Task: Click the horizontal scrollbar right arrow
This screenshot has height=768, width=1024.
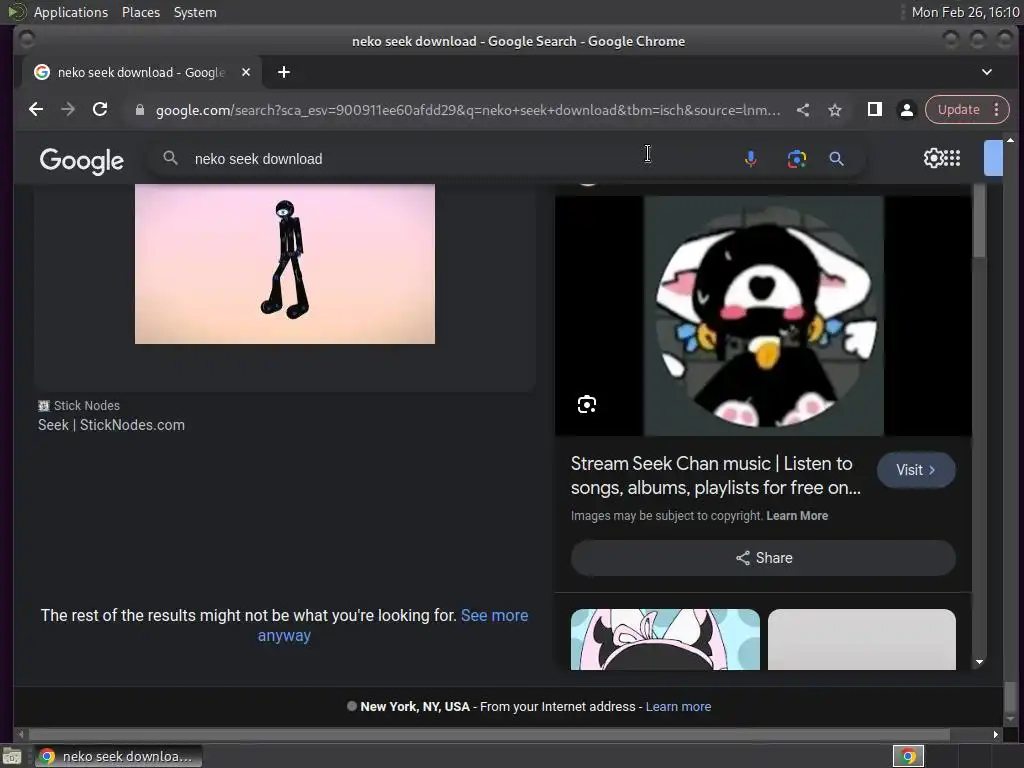Action: click(x=995, y=735)
